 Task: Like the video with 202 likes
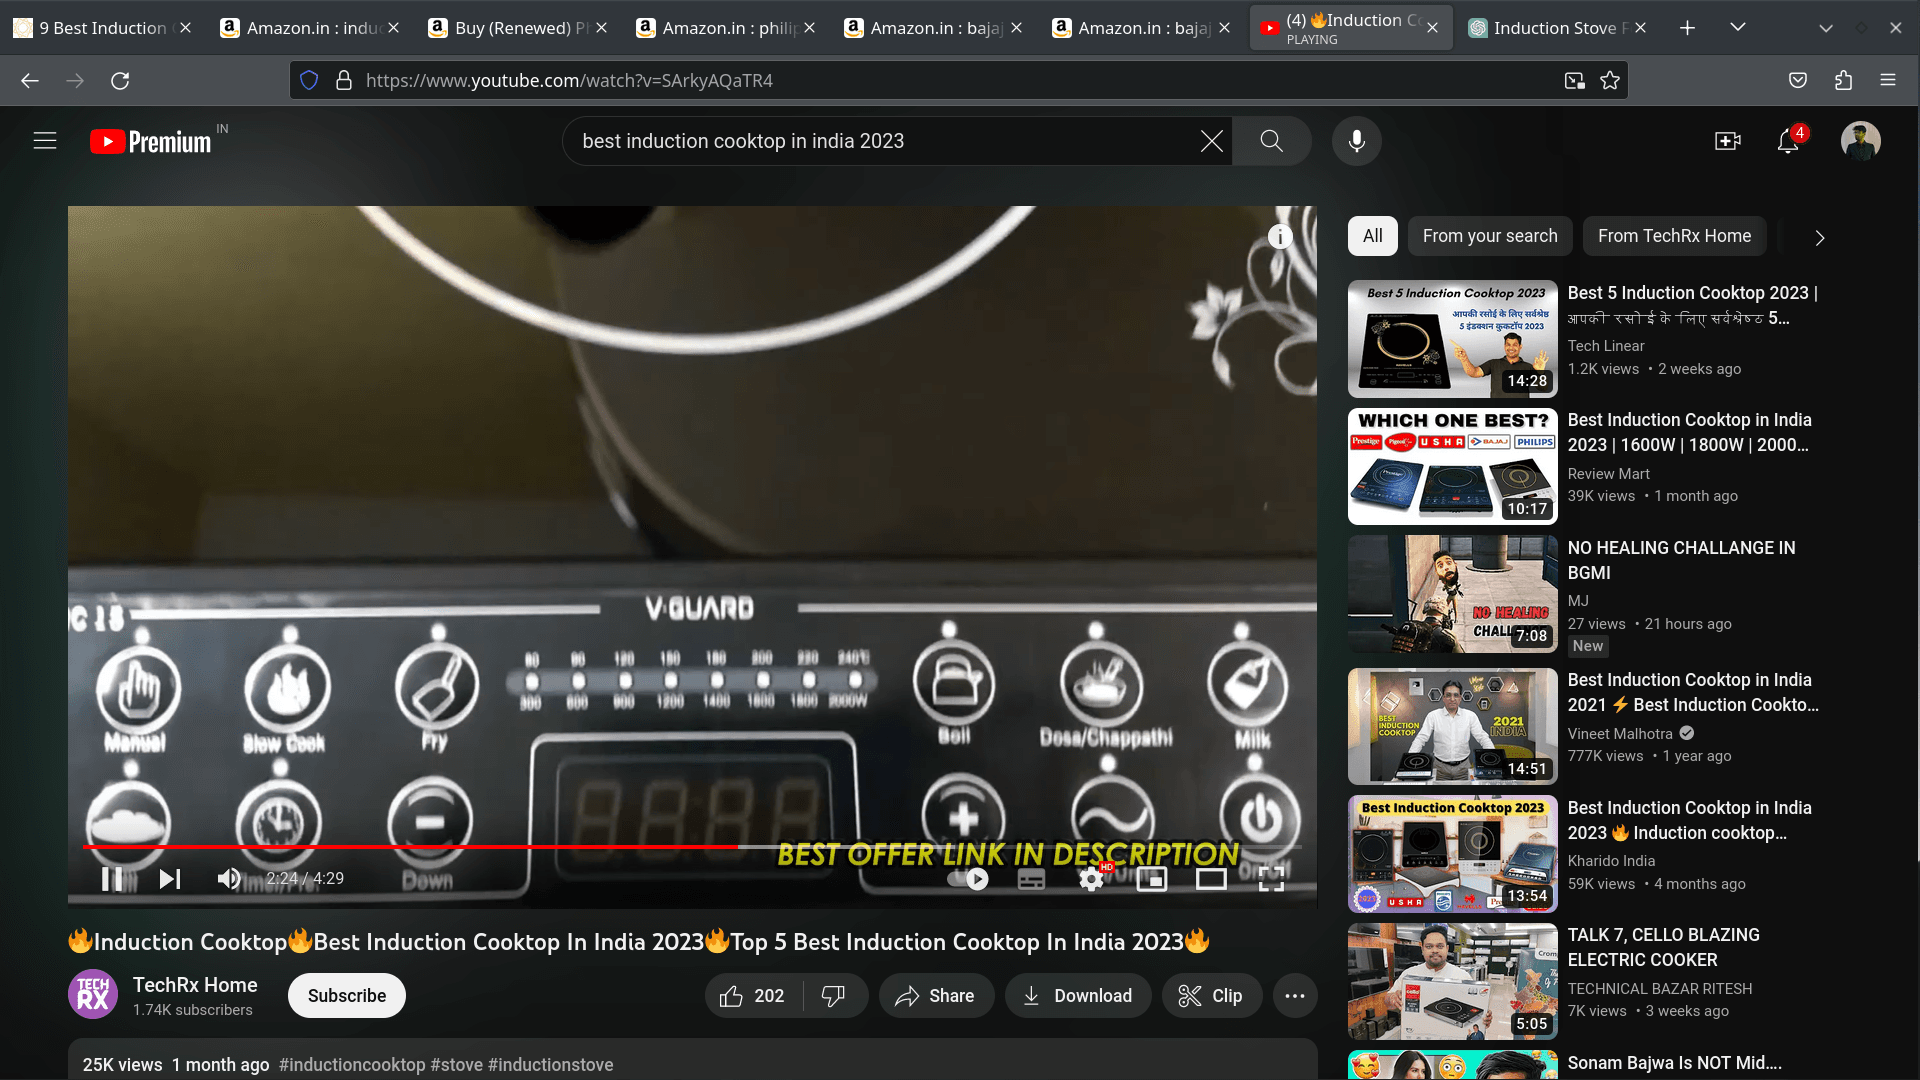point(754,996)
